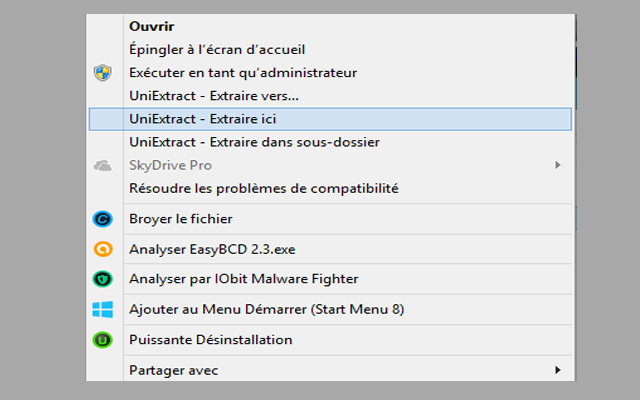This screenshot has height=400, width=640.
Task: Open the Partager avec menu entry
Action: pos(173,371)
